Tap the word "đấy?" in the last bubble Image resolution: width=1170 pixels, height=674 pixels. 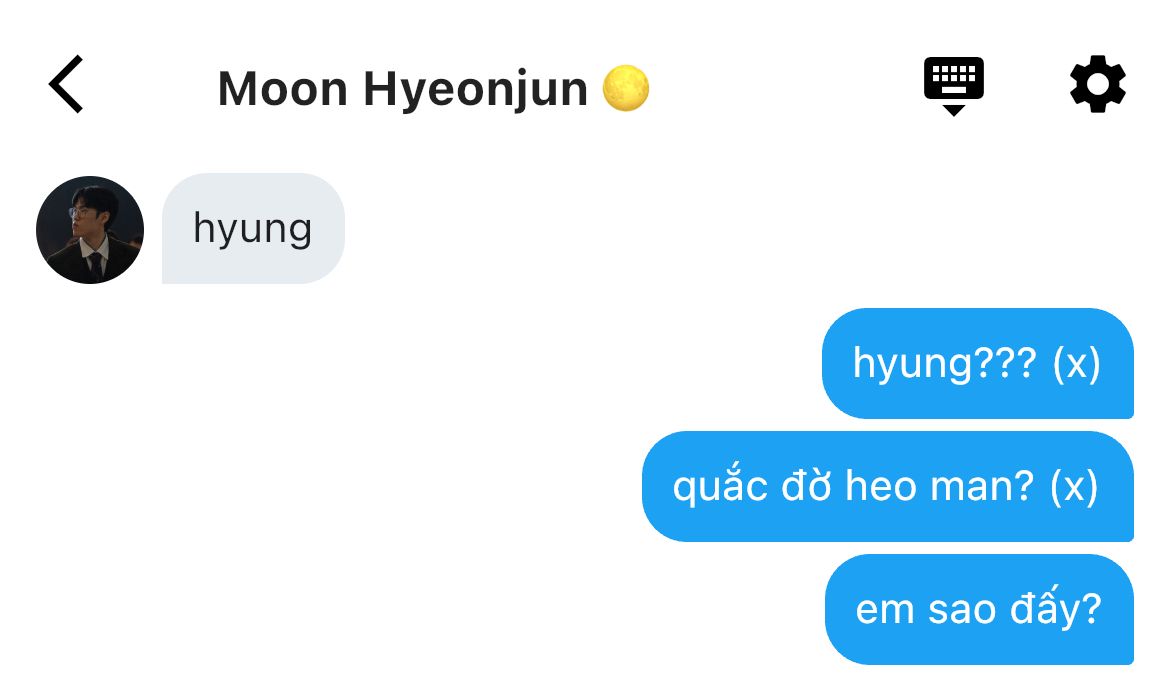point(1056,608)
